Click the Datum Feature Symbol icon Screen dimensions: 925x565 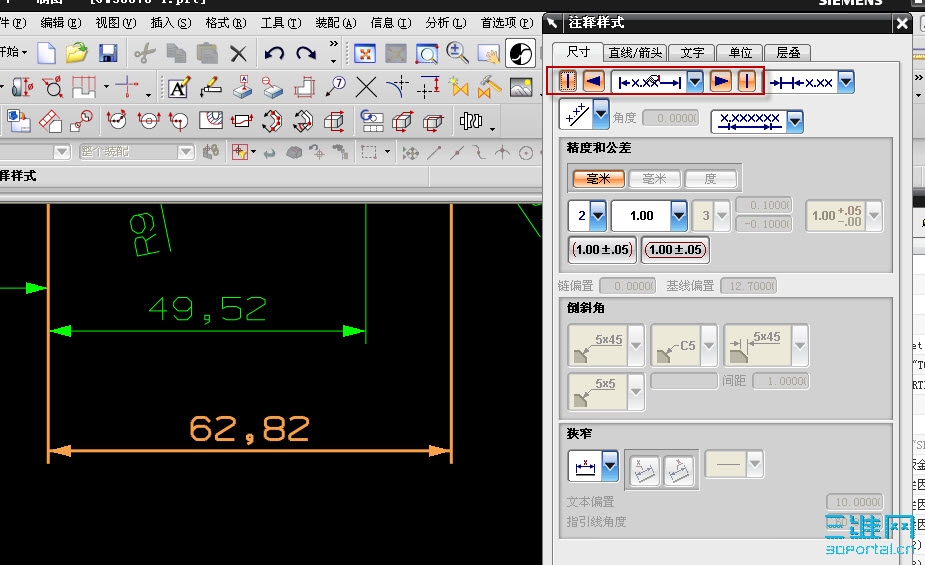click(242, 87)
